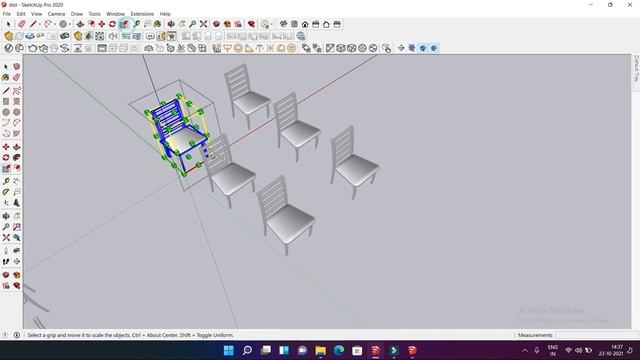640x360 pixels.
Task: Click the highlighted Scale tool in top toolbar
Action: click(x=124, y=24)
